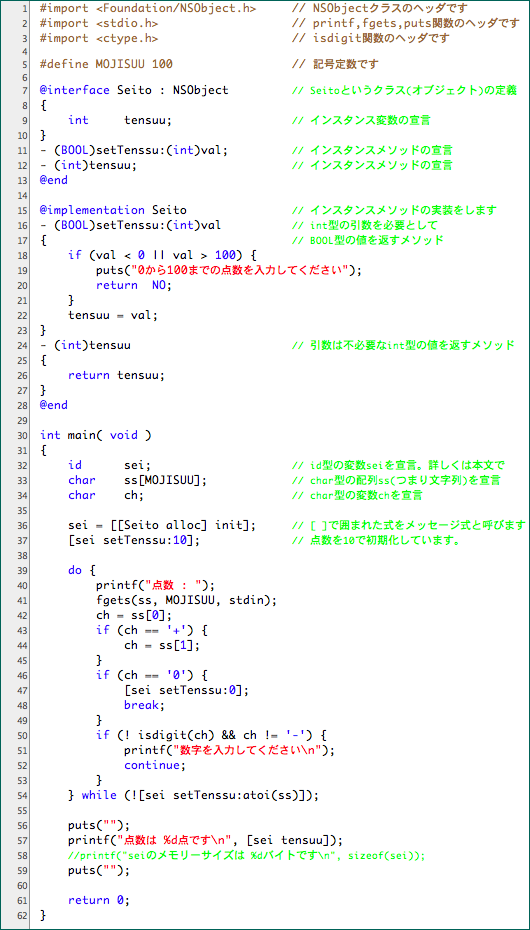Click the @implementation Seito line
The image size is (530, 930).
(x=113, y=211)
